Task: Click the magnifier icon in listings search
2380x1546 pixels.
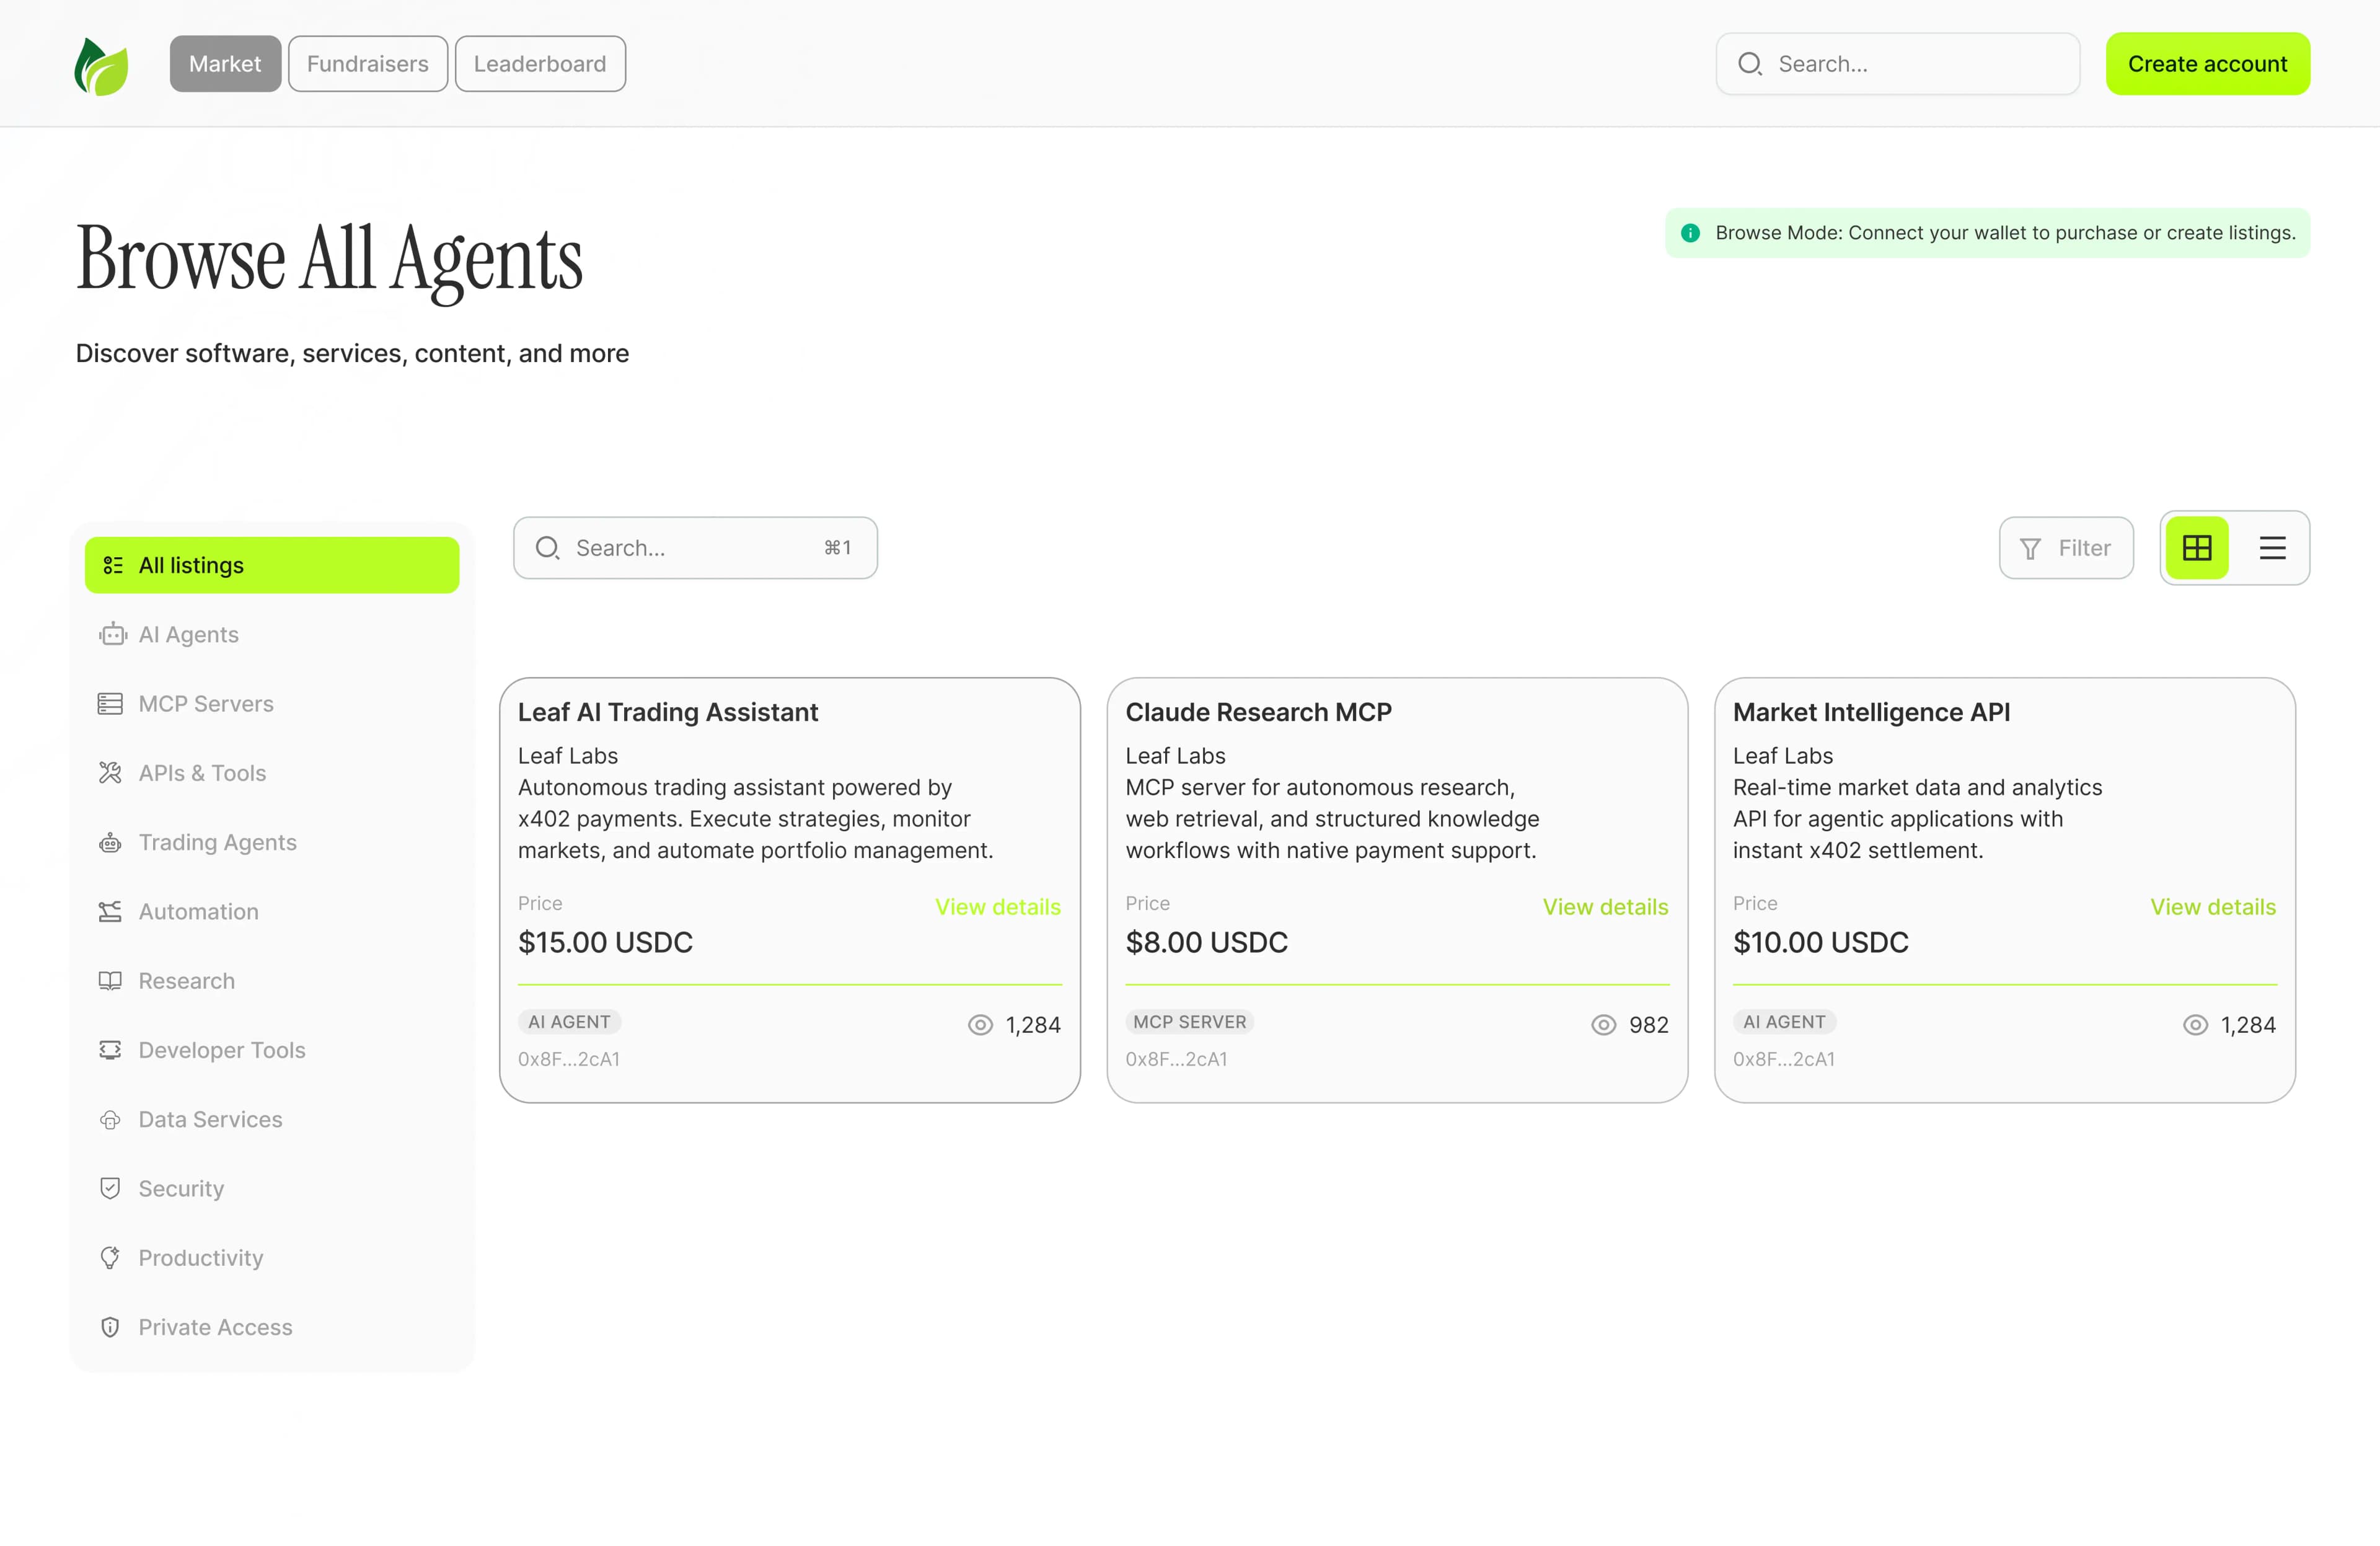Action: 547,548
